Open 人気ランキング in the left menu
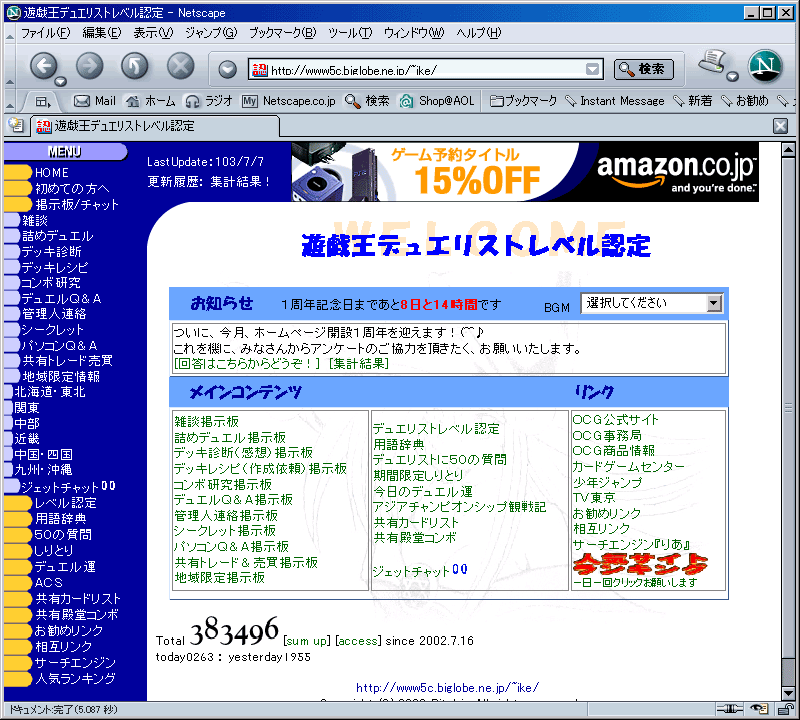Viewport: 800px width, 720px height. tap(74, 678)
